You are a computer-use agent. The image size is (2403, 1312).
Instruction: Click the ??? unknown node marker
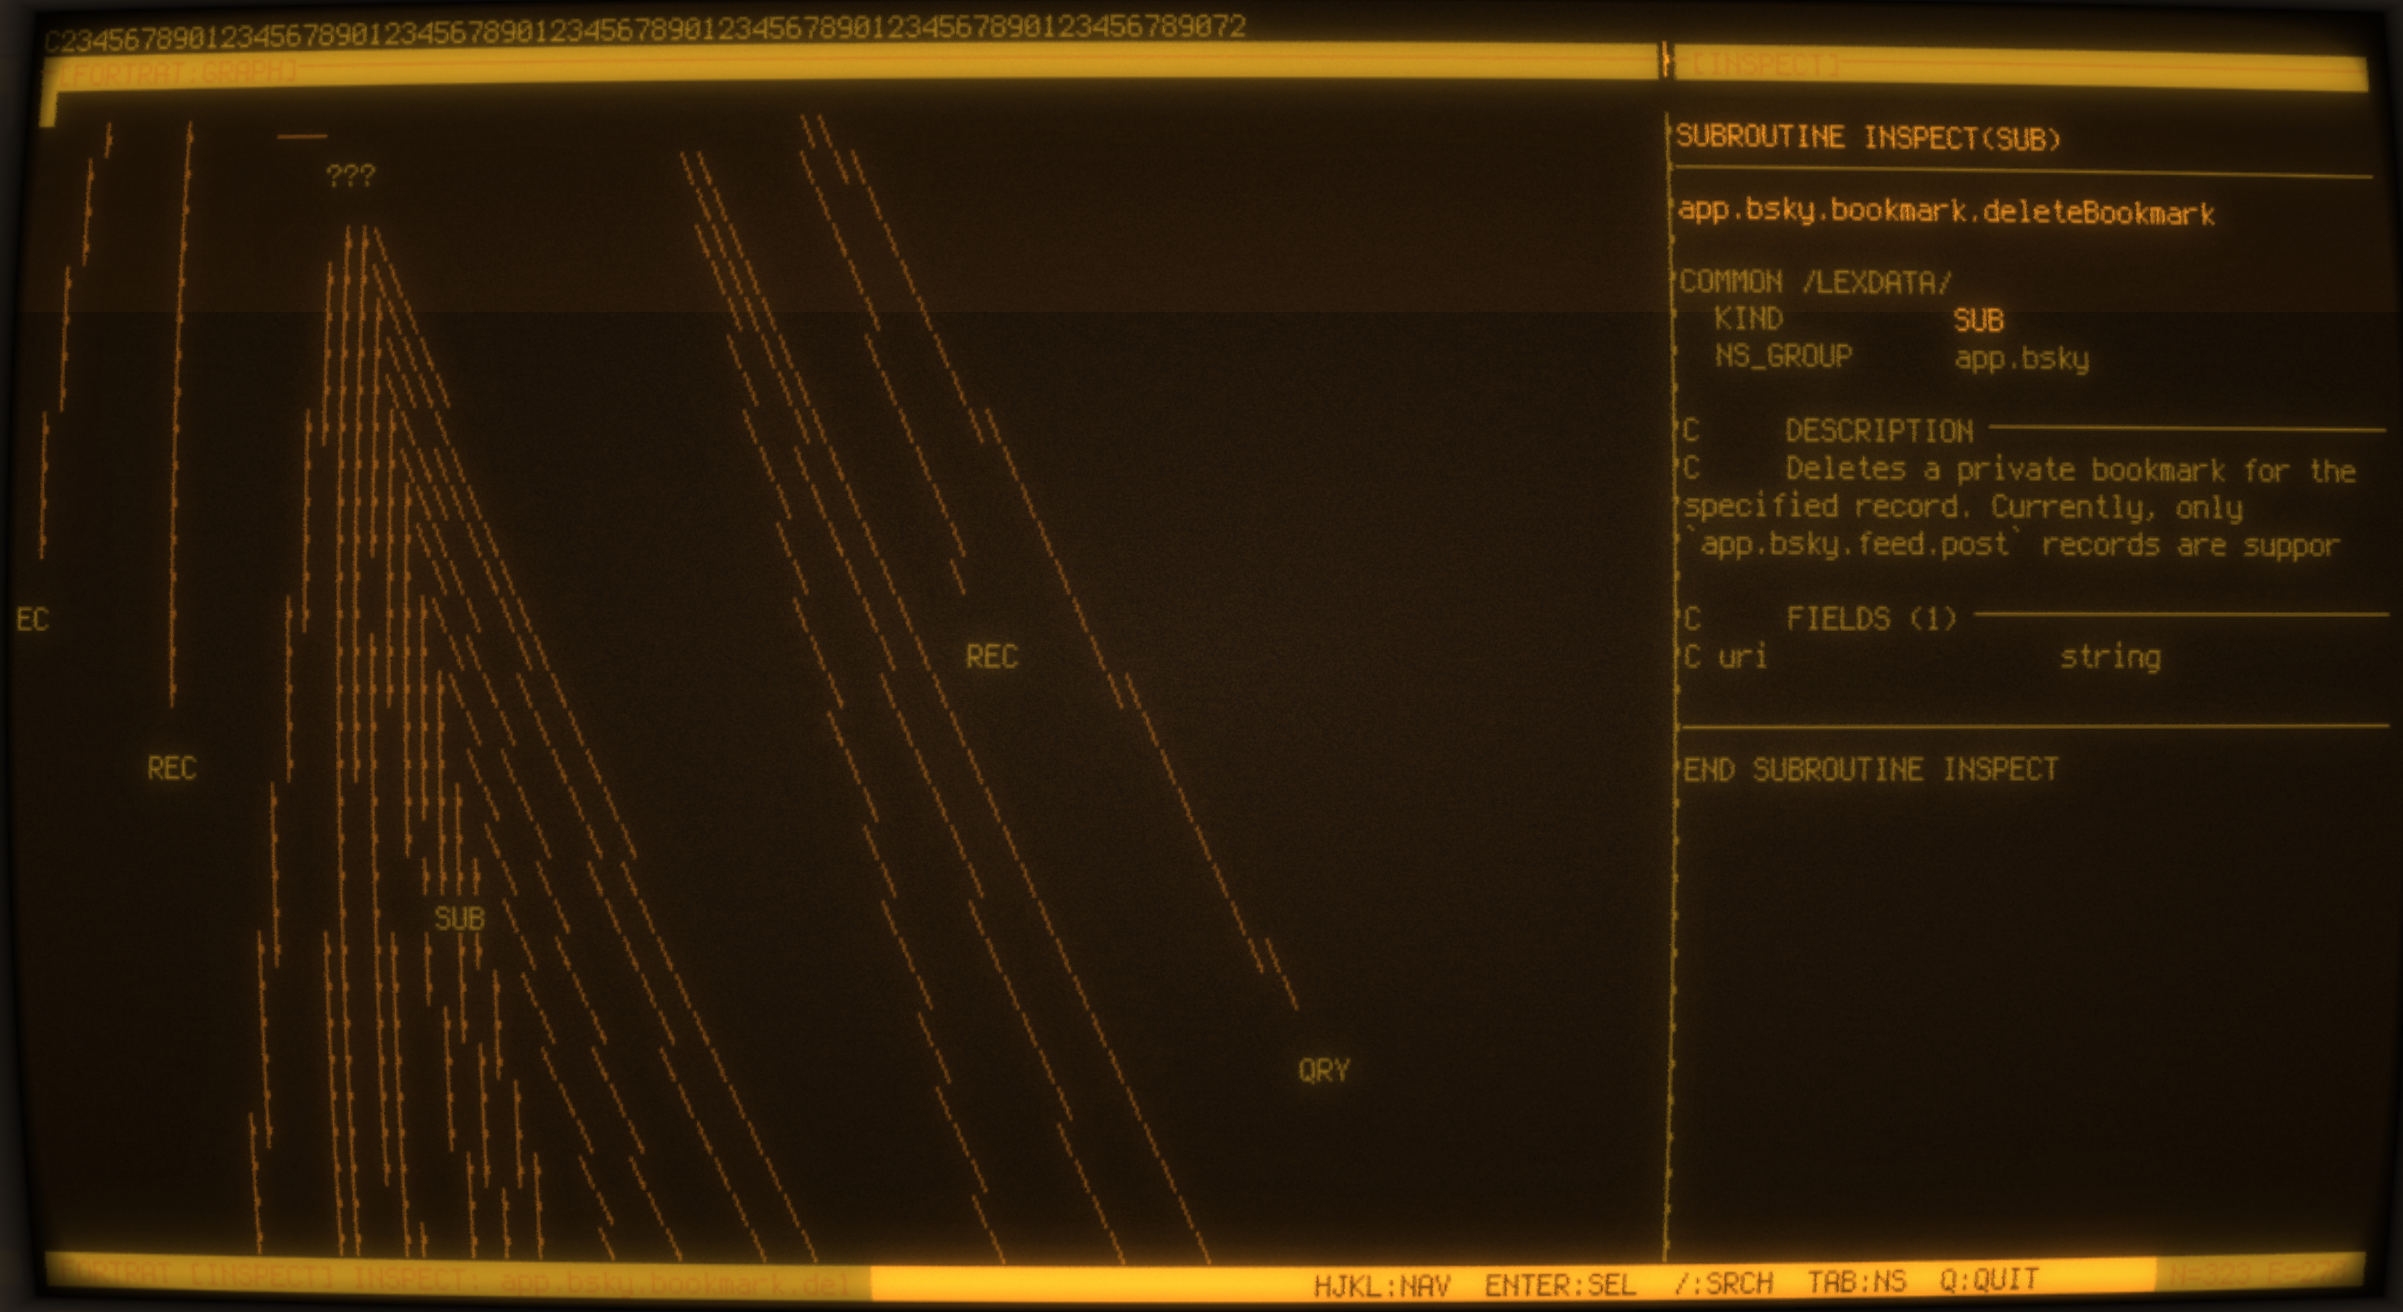[x=352, y=173]
